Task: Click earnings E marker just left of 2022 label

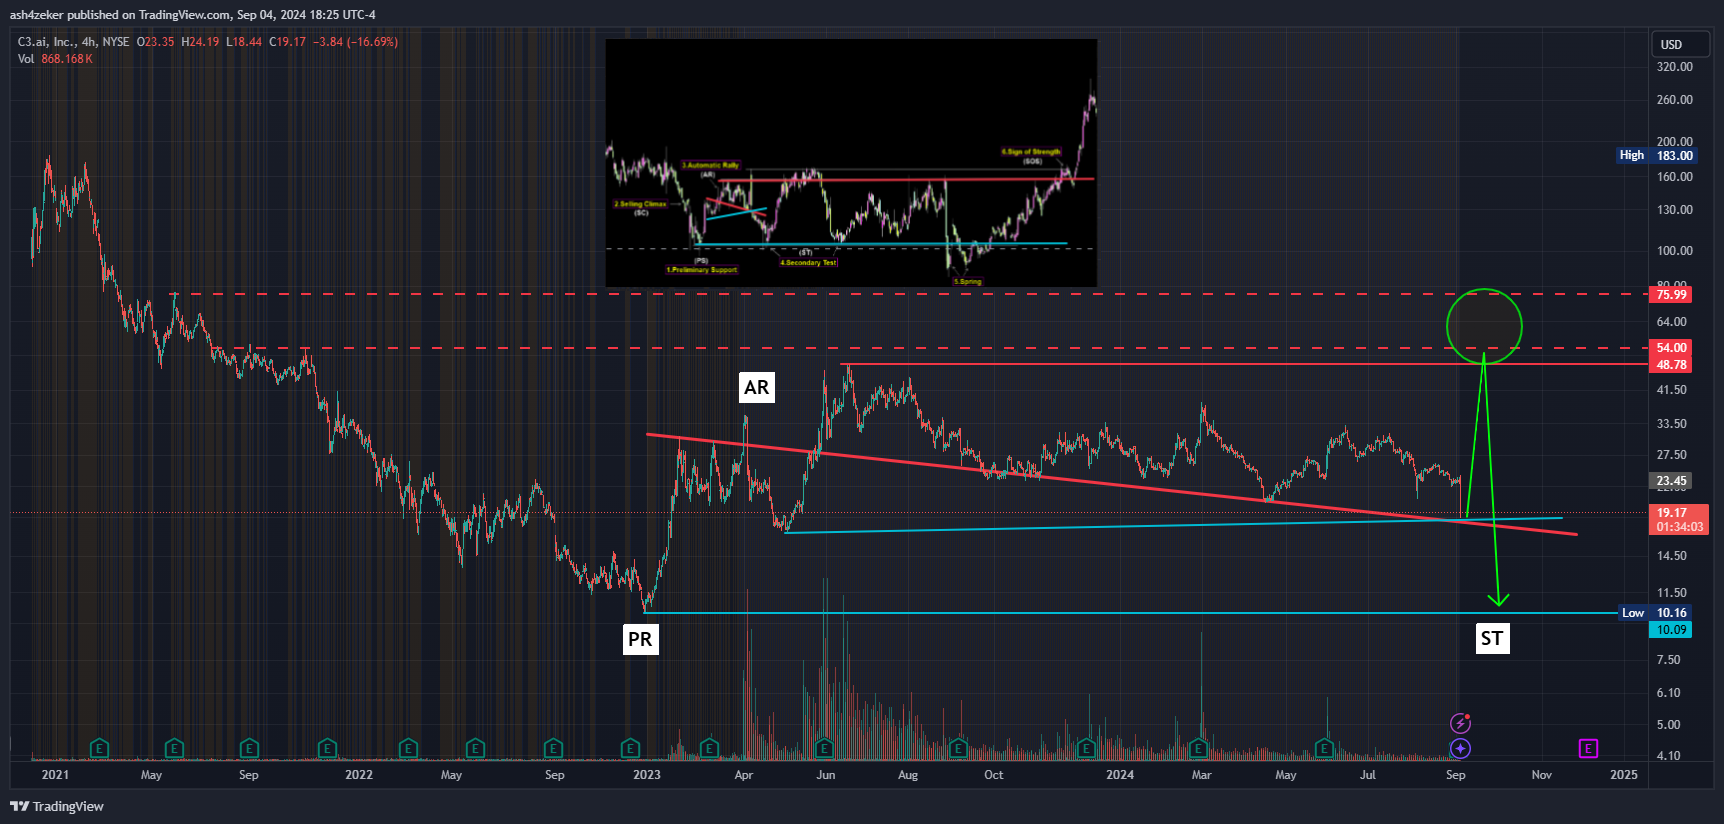Action: pyautogui.click(x=327, y=748)
